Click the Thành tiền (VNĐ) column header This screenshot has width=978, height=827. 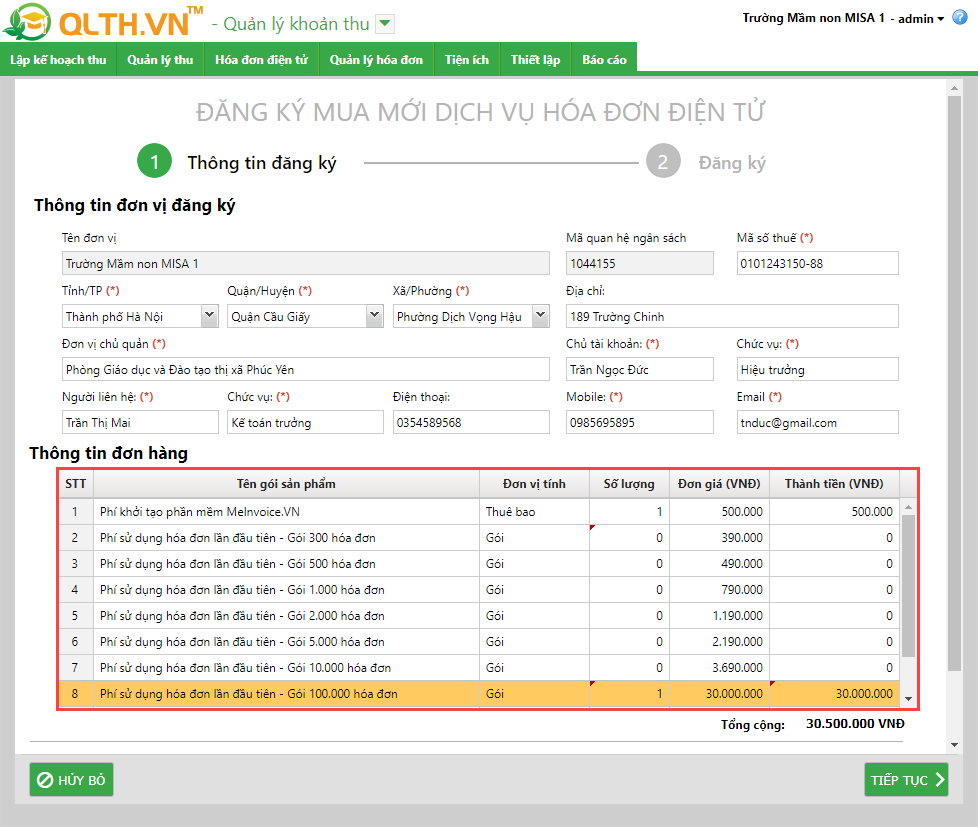click(x=834, y=484)
